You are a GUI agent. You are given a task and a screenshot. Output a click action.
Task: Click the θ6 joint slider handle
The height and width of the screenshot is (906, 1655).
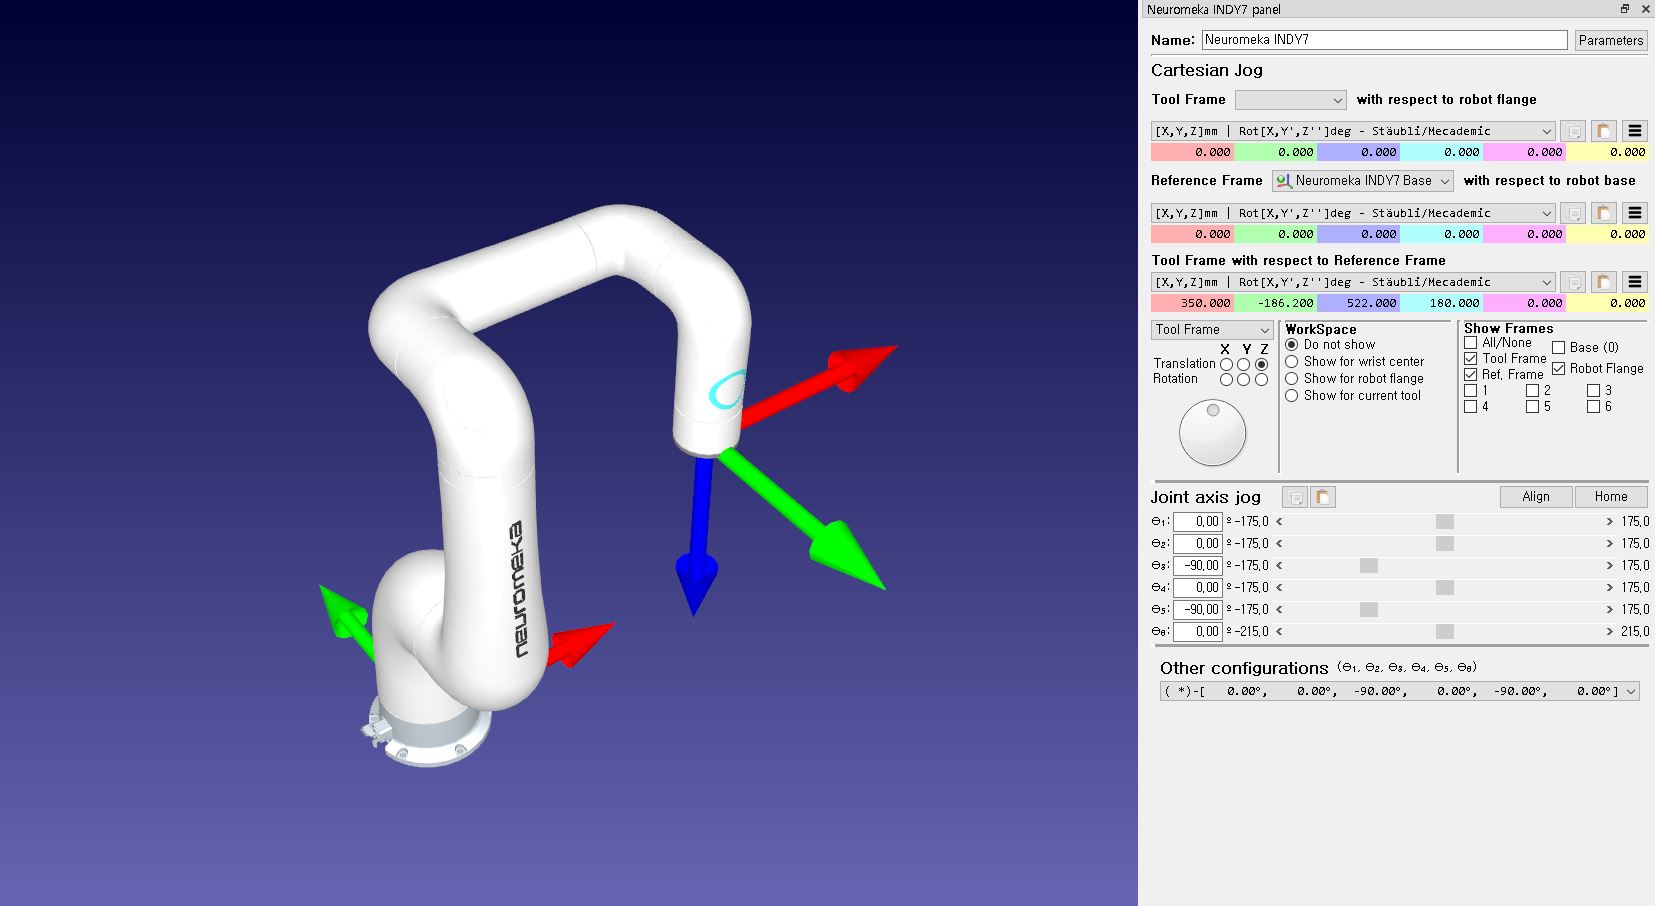pos(1445,632)
